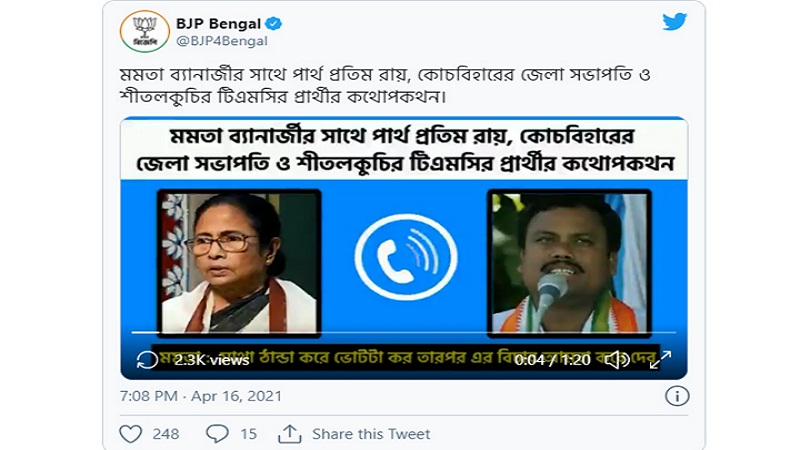Click the share upload arrow icon
The width and height of the screenshot is (800, 450).
point(289,434)
